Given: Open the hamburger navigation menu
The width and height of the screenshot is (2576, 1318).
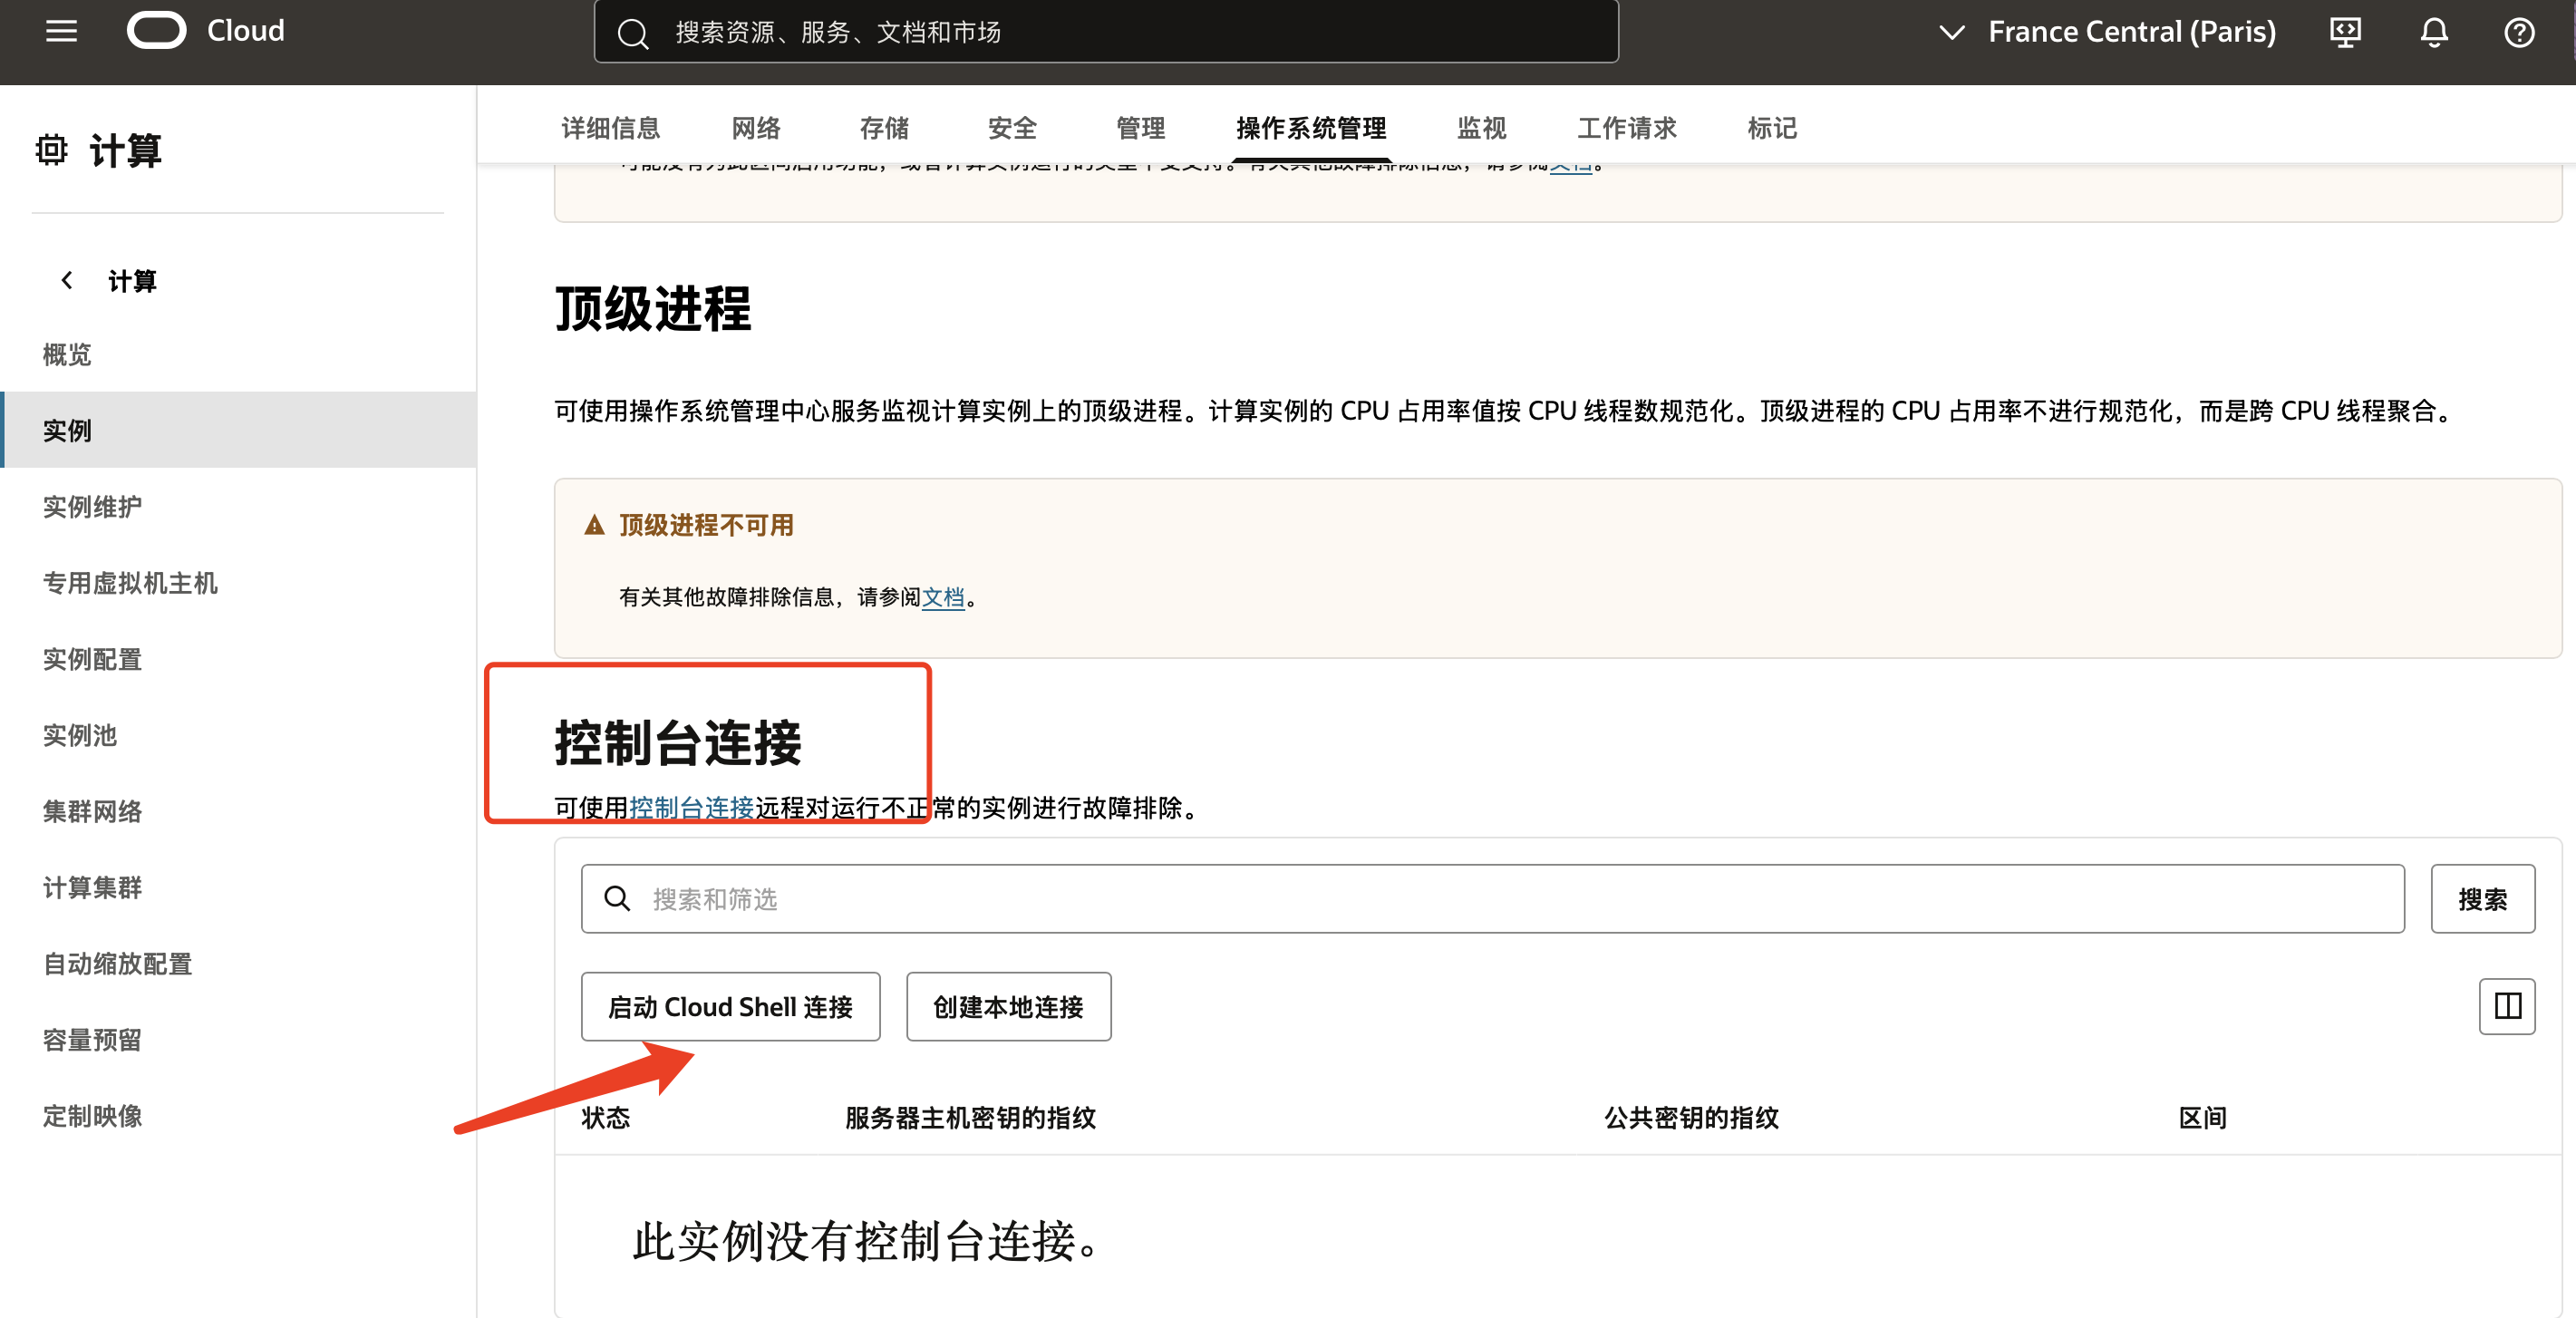Looking at the screenshot, I should pyautogui.click(x=61, y=31).
